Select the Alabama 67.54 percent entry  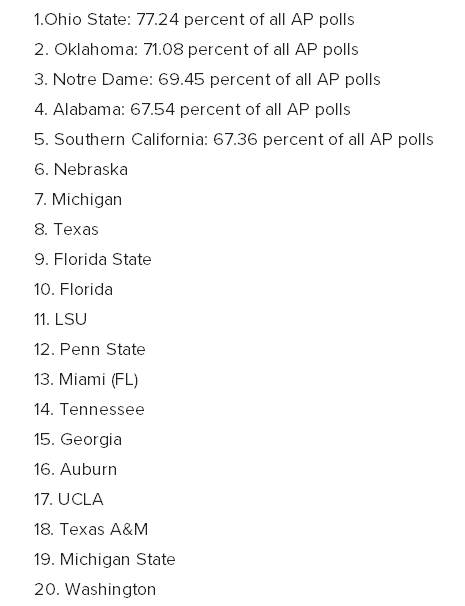192,109
